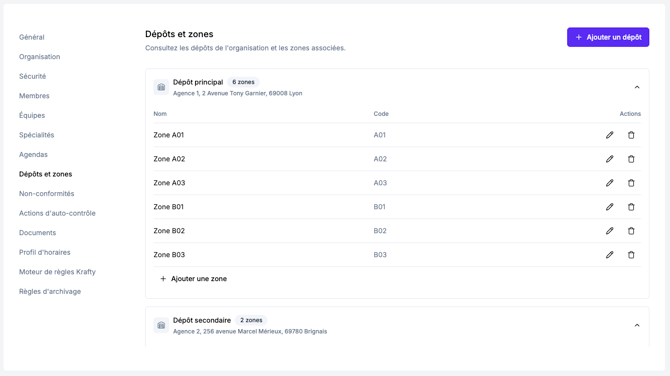Click the Nom column header

pos(160,114)
